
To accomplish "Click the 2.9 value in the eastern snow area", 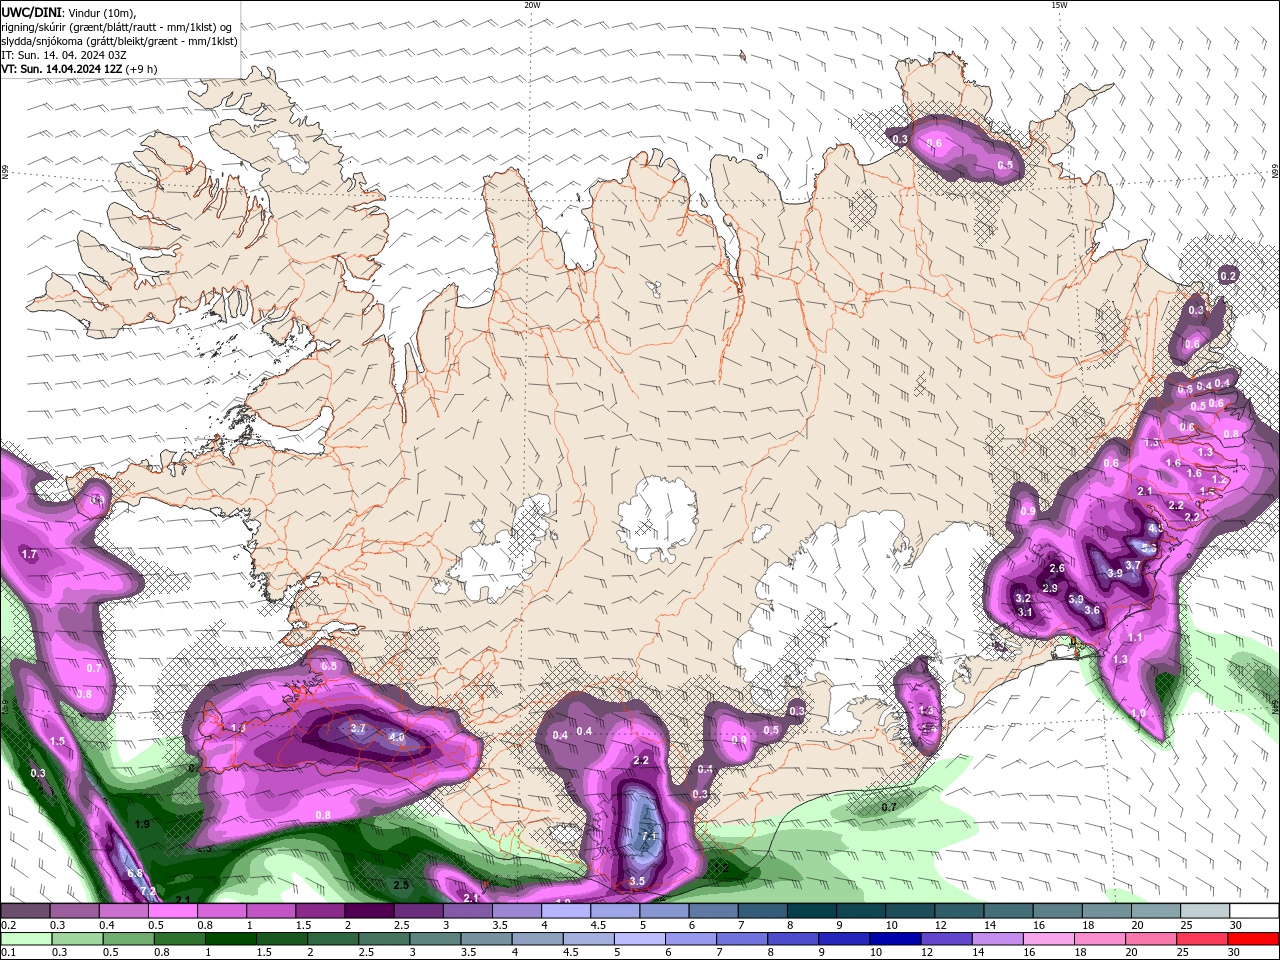I will [1050, 589].
